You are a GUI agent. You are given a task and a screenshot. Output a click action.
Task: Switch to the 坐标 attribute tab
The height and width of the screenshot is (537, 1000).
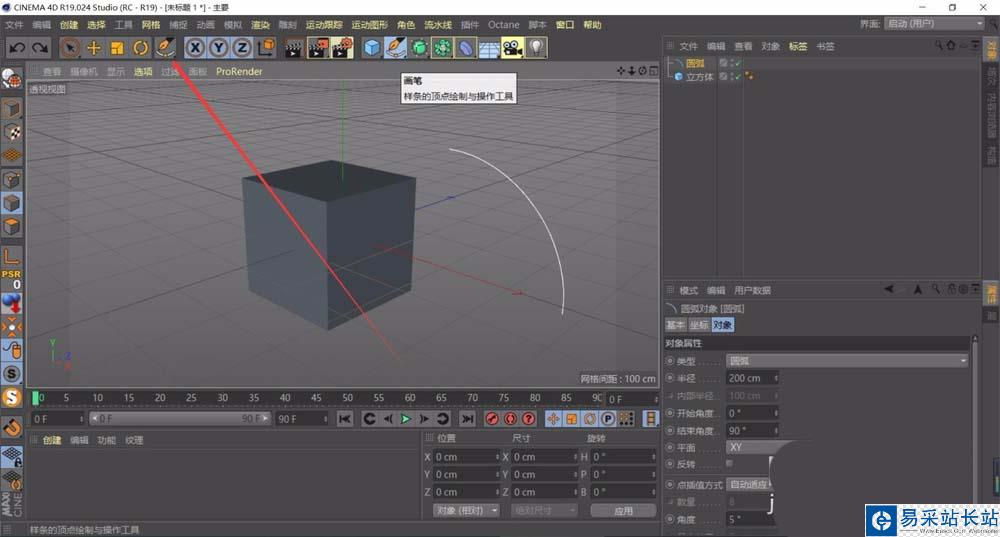699,325
